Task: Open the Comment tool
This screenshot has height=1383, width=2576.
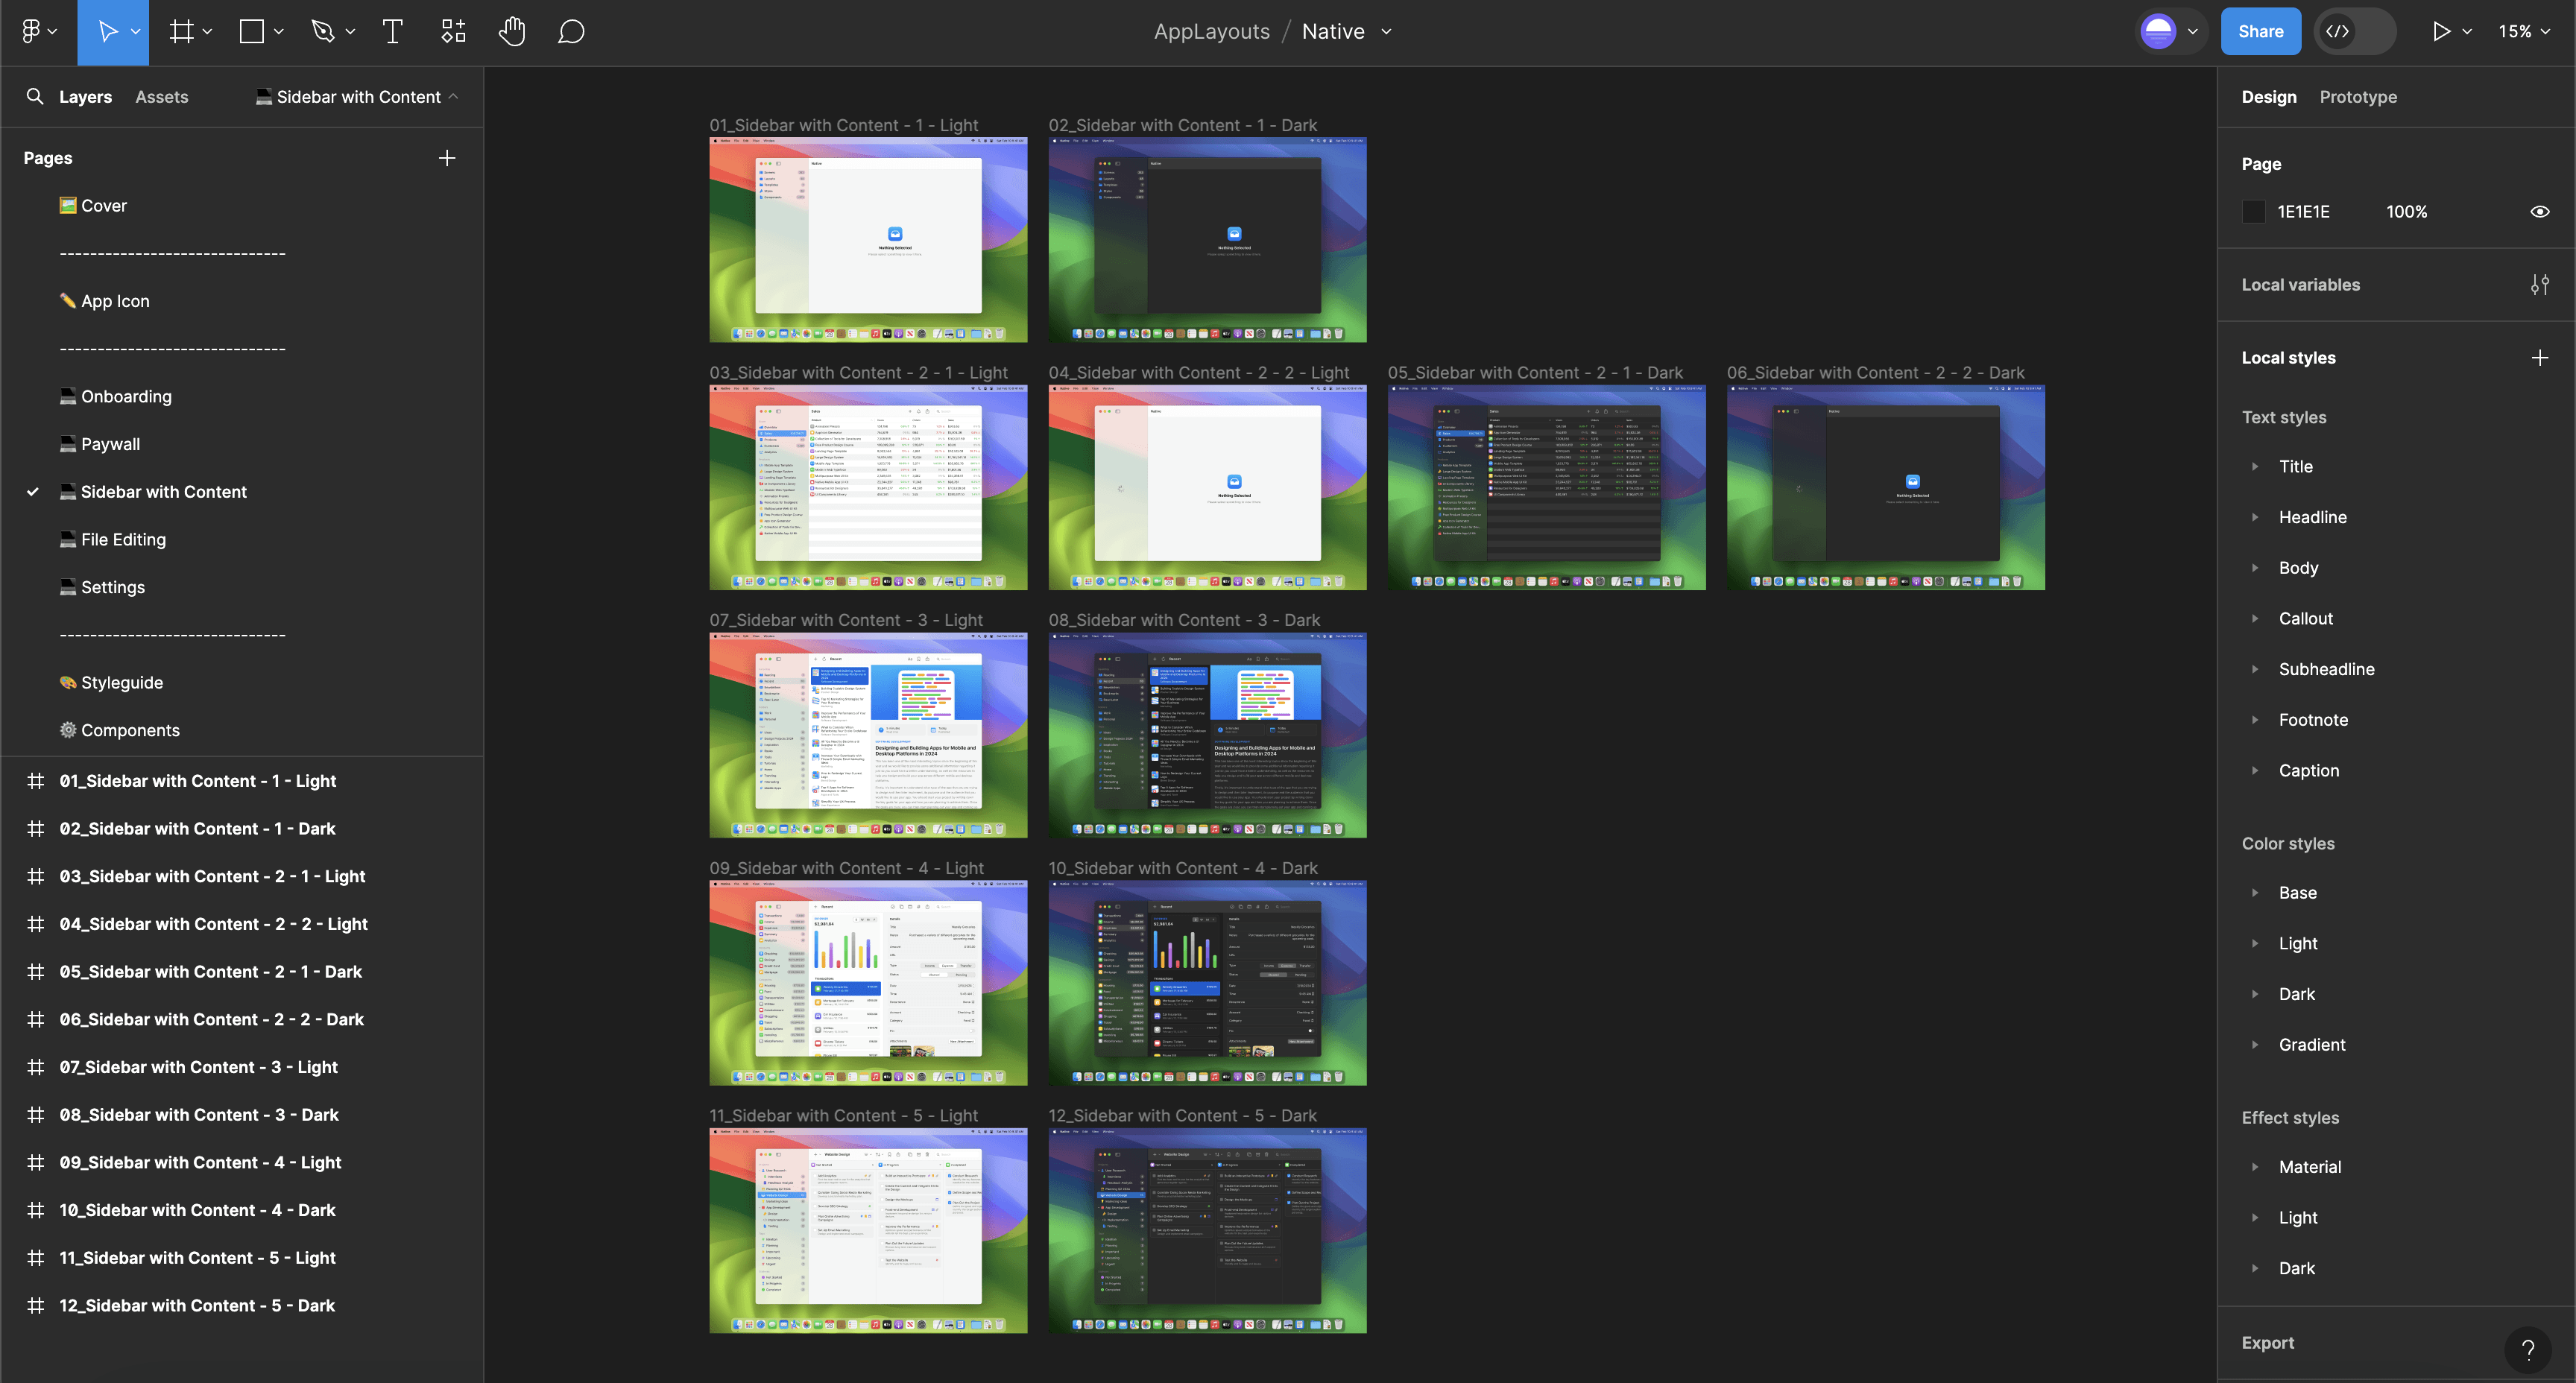Action: (x=571, y=32)
